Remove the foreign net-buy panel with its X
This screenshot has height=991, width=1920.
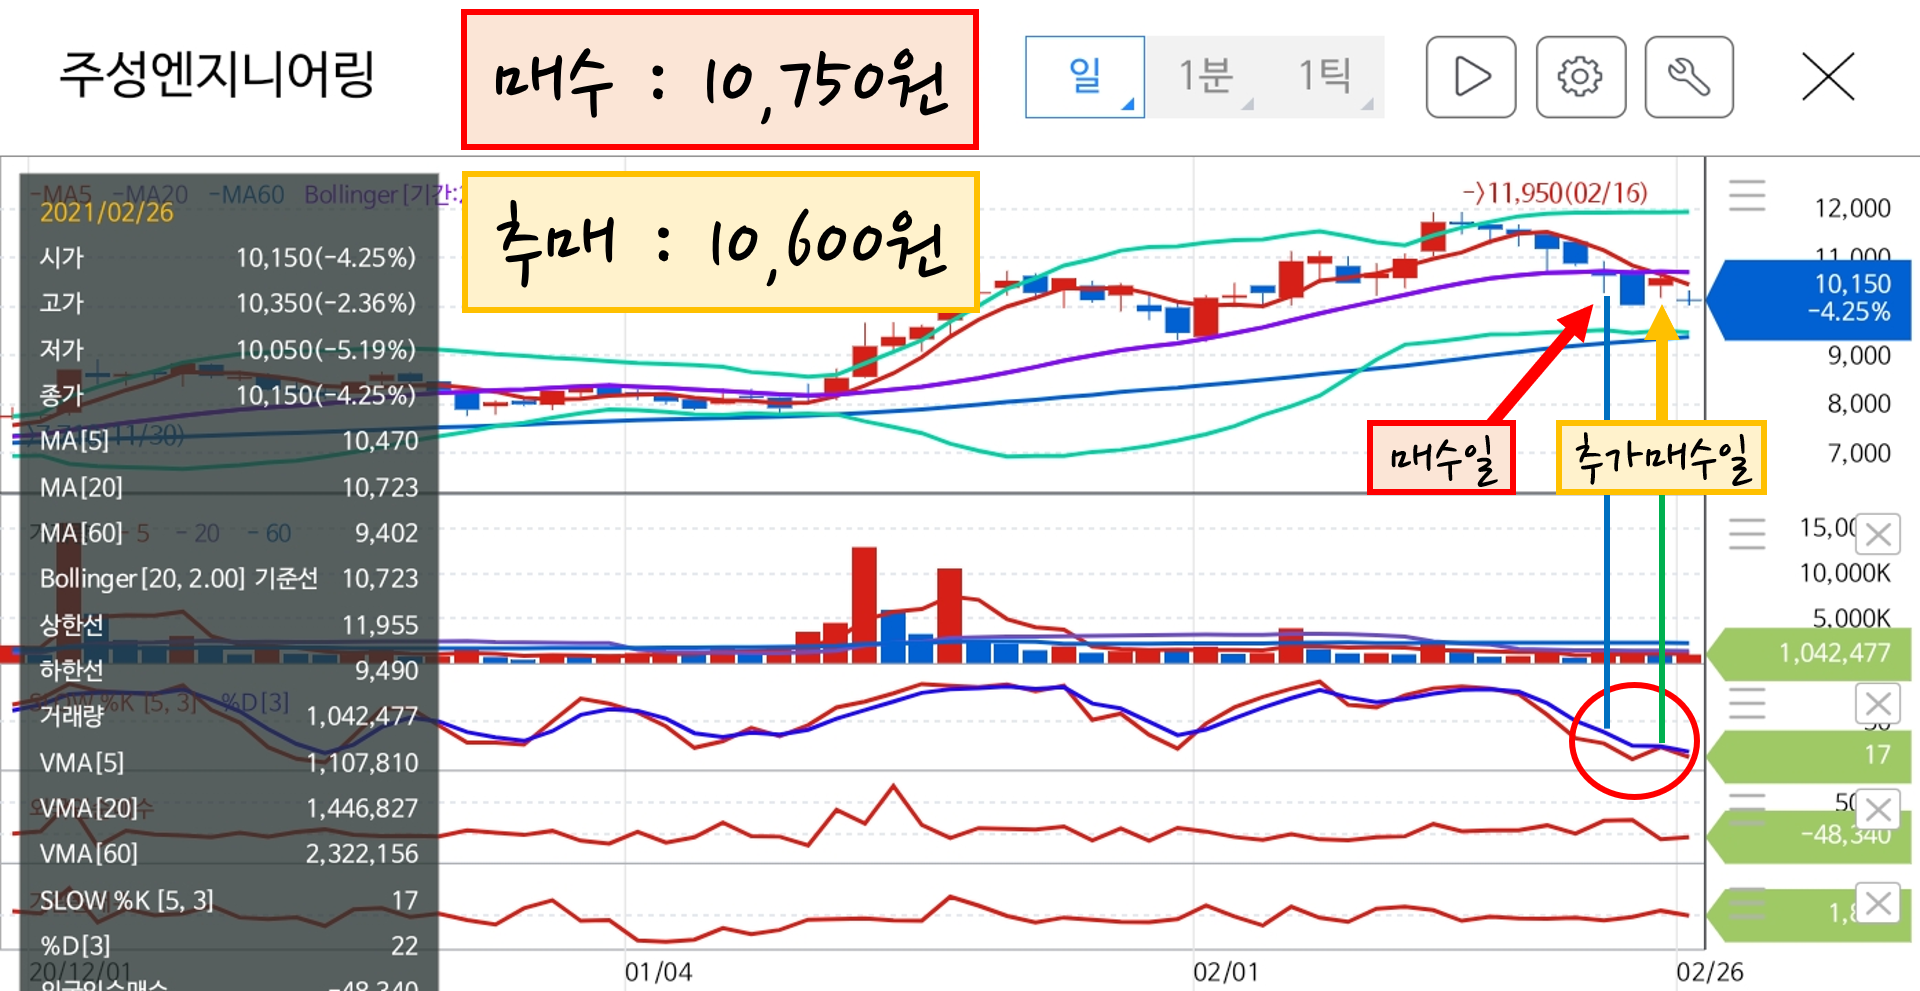[x=1878, y=809]
